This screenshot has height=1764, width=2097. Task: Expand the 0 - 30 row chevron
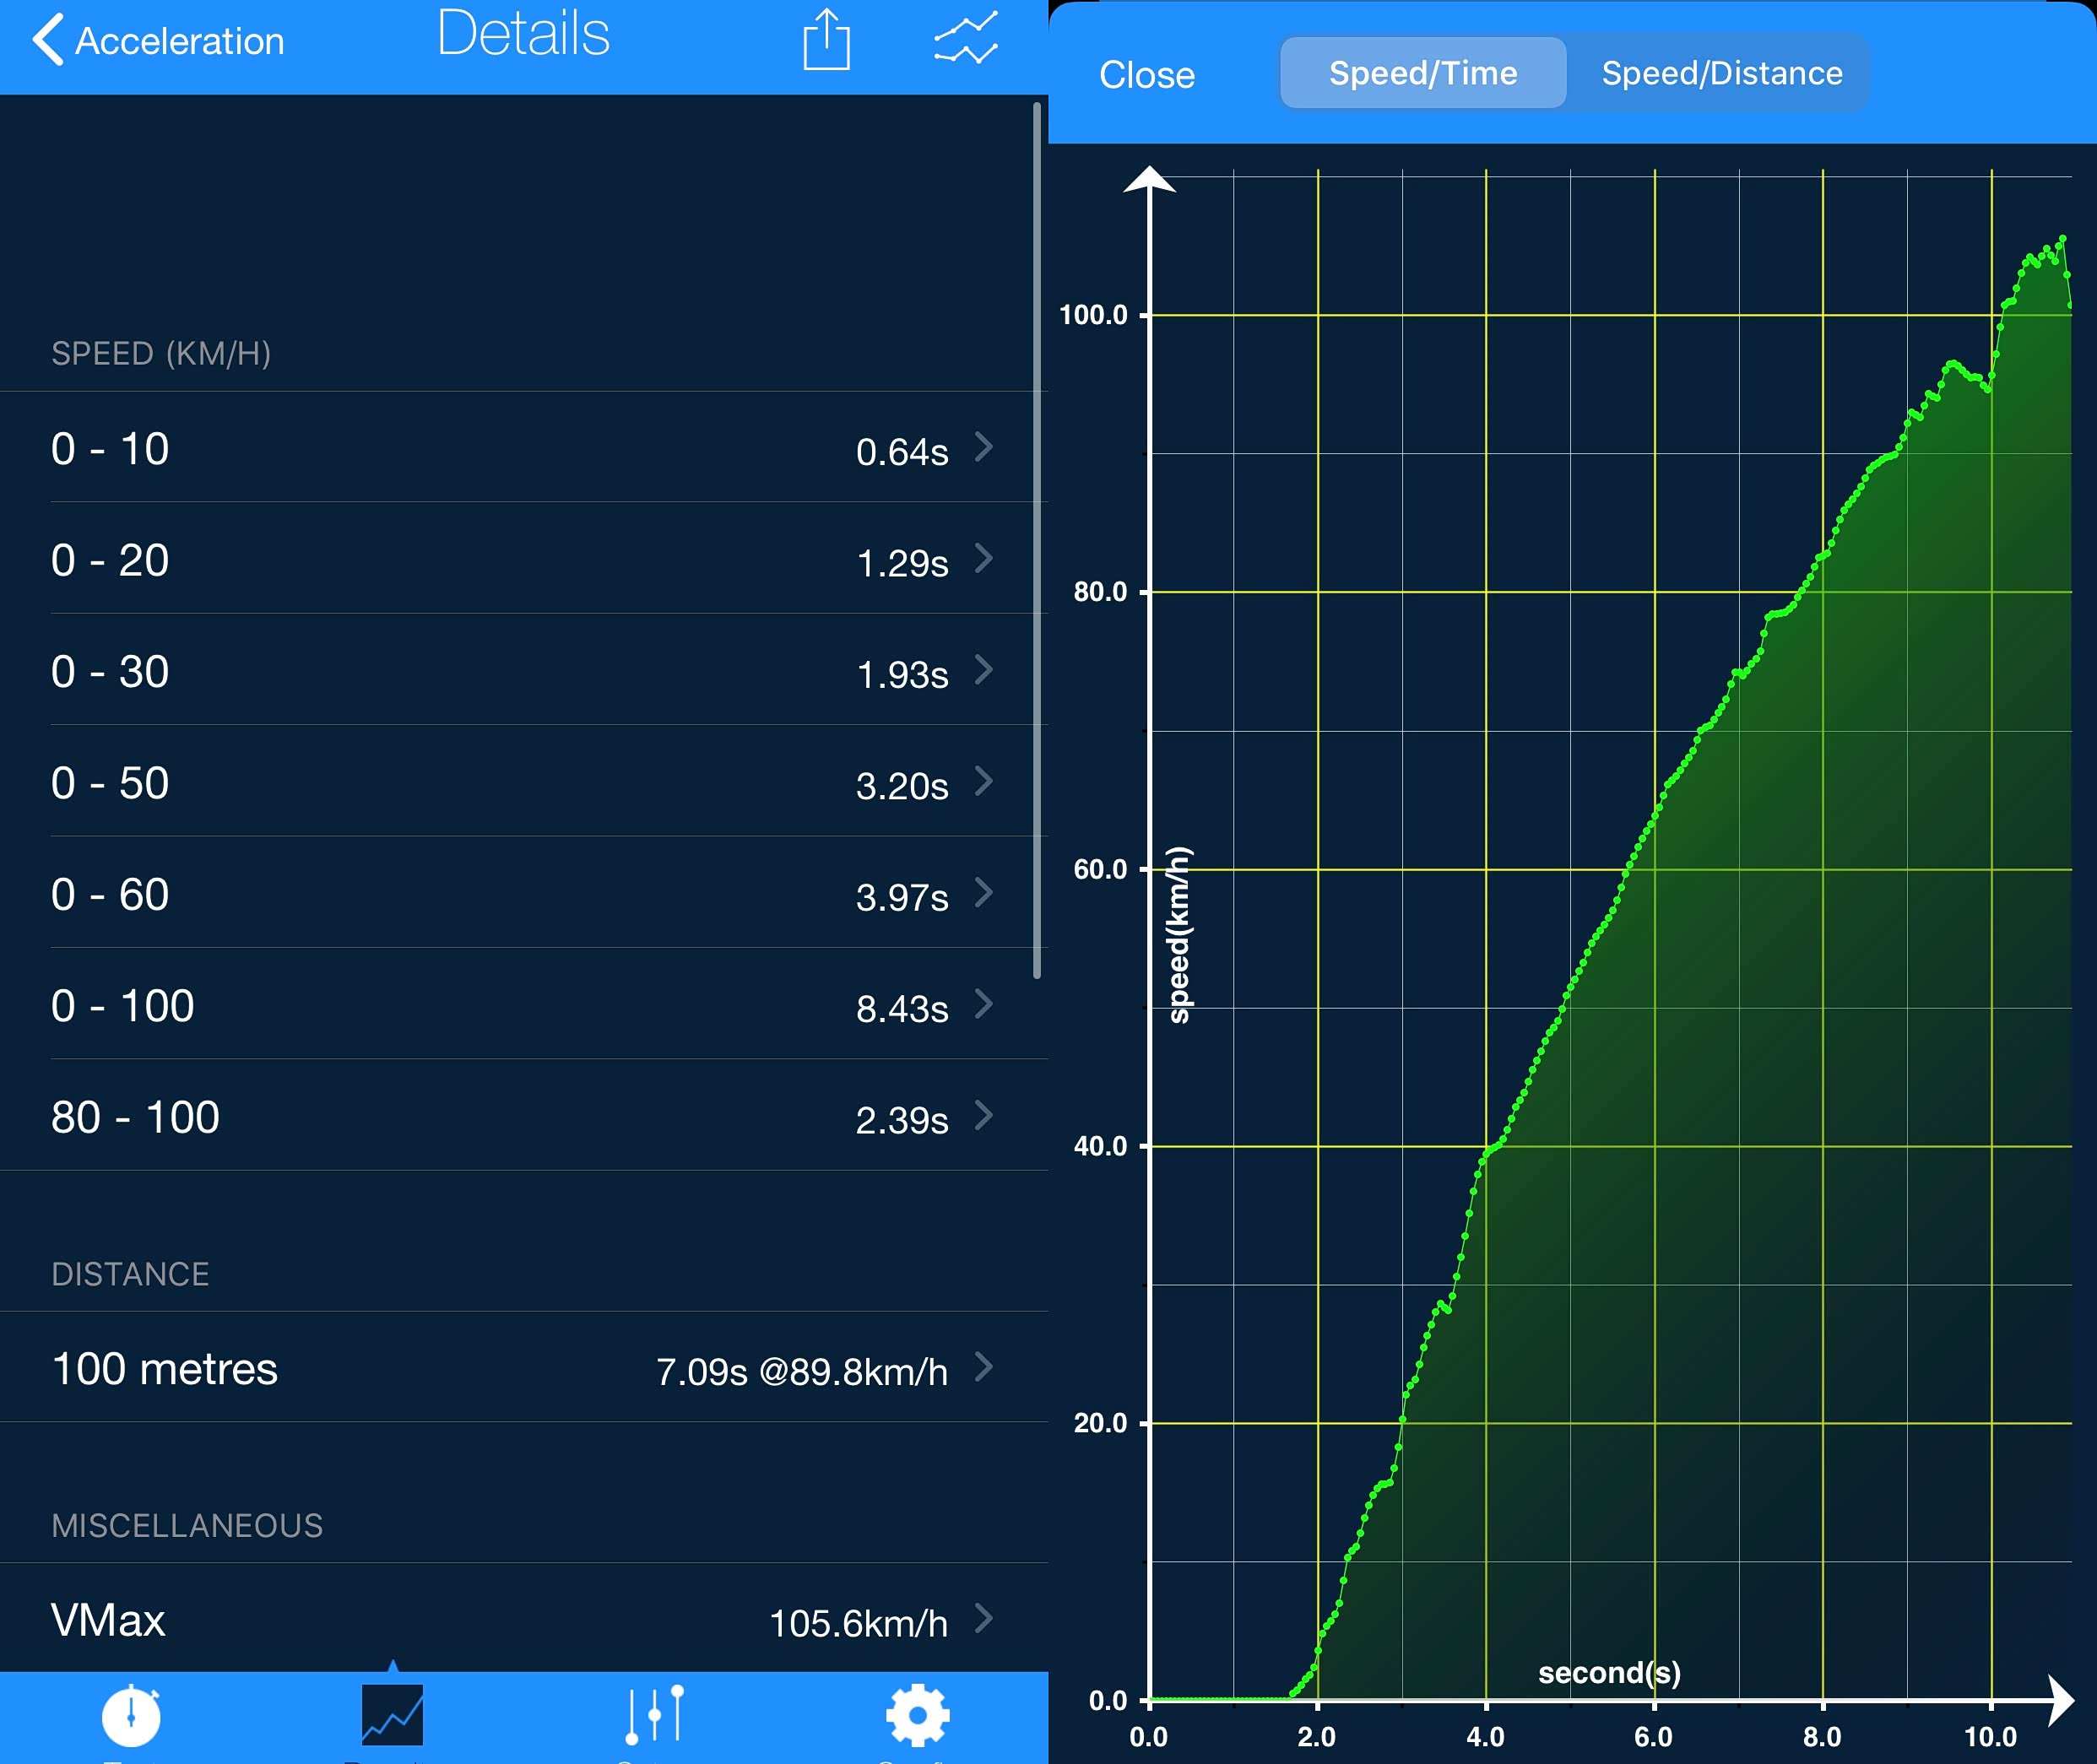tap(984, 670)
